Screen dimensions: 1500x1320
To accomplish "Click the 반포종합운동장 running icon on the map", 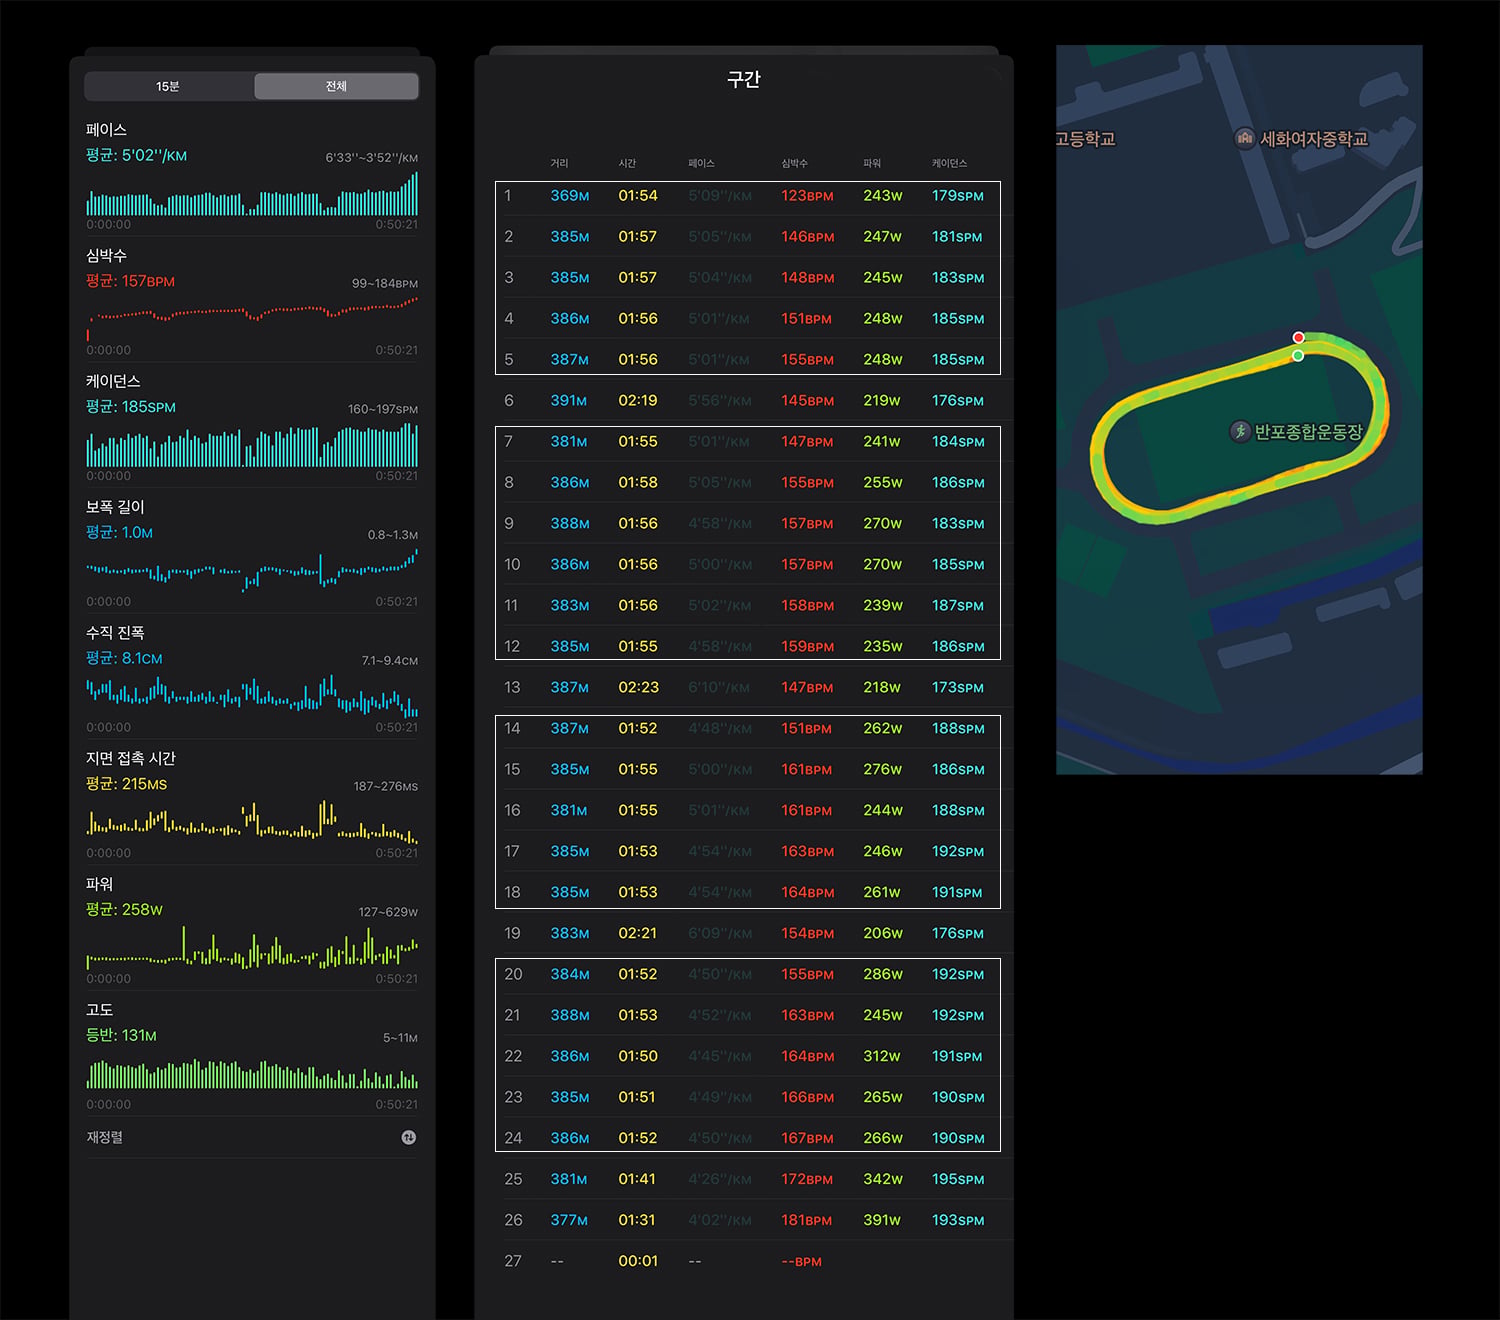I will 1240,431.
